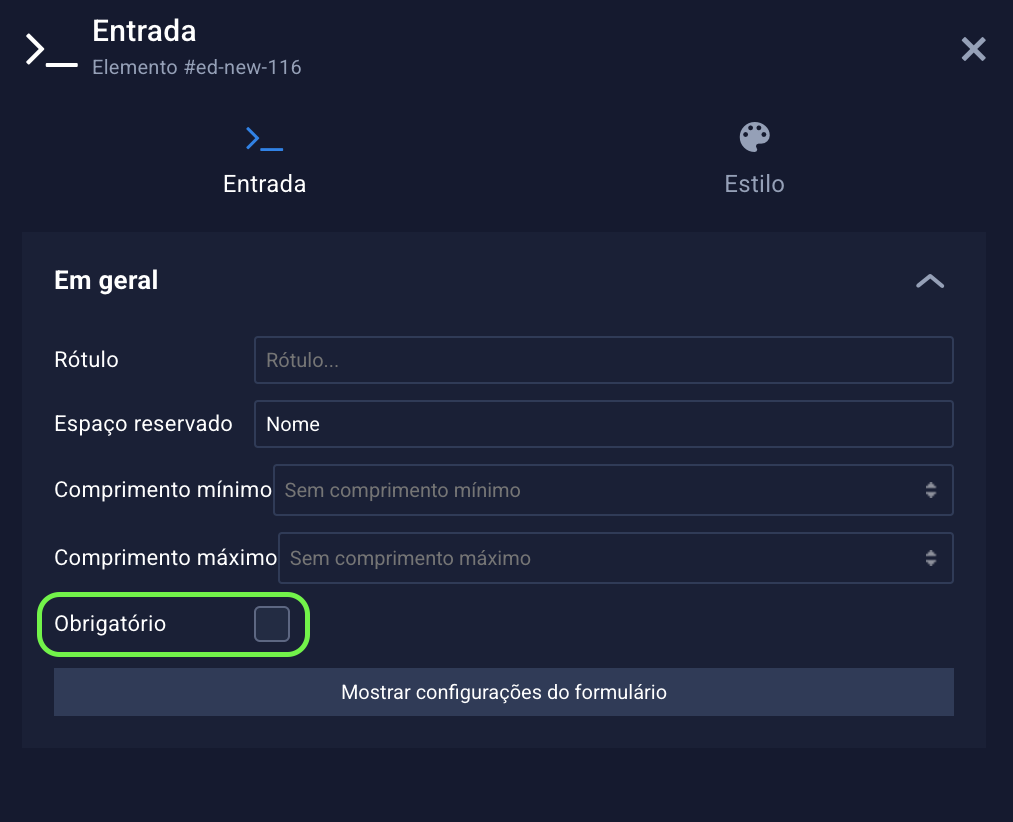The width and height of the screenshot is (1013, 822).
Task: Decrease Comprimento máximo with the down arrow
Action: coord(931,563)
